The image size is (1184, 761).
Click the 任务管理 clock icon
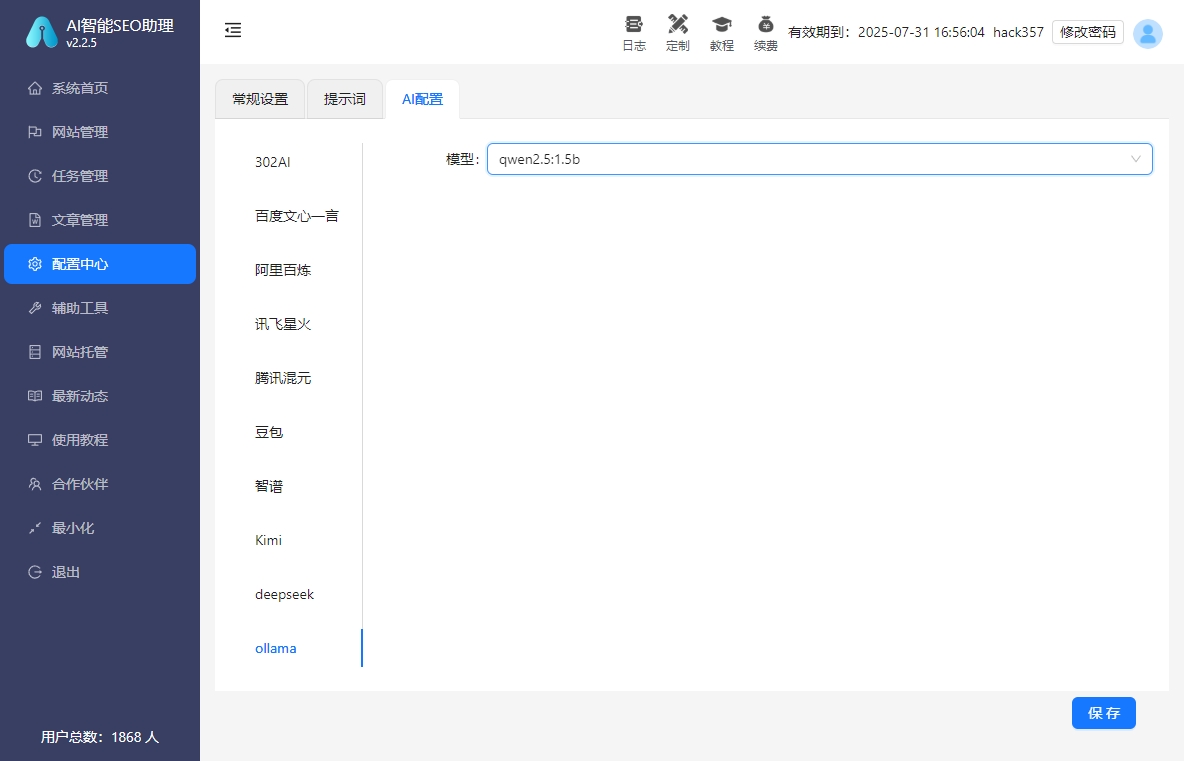(x=35, y=176)
